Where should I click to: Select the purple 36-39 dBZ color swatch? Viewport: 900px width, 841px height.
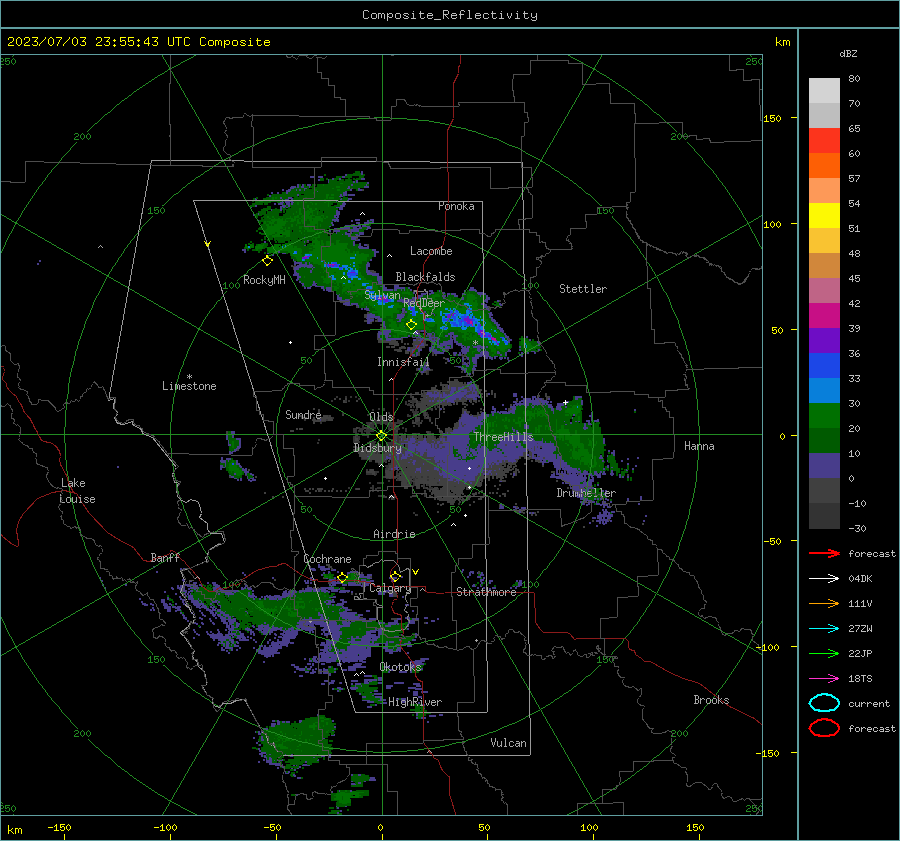pyautogui.click(x=824, y=341)
